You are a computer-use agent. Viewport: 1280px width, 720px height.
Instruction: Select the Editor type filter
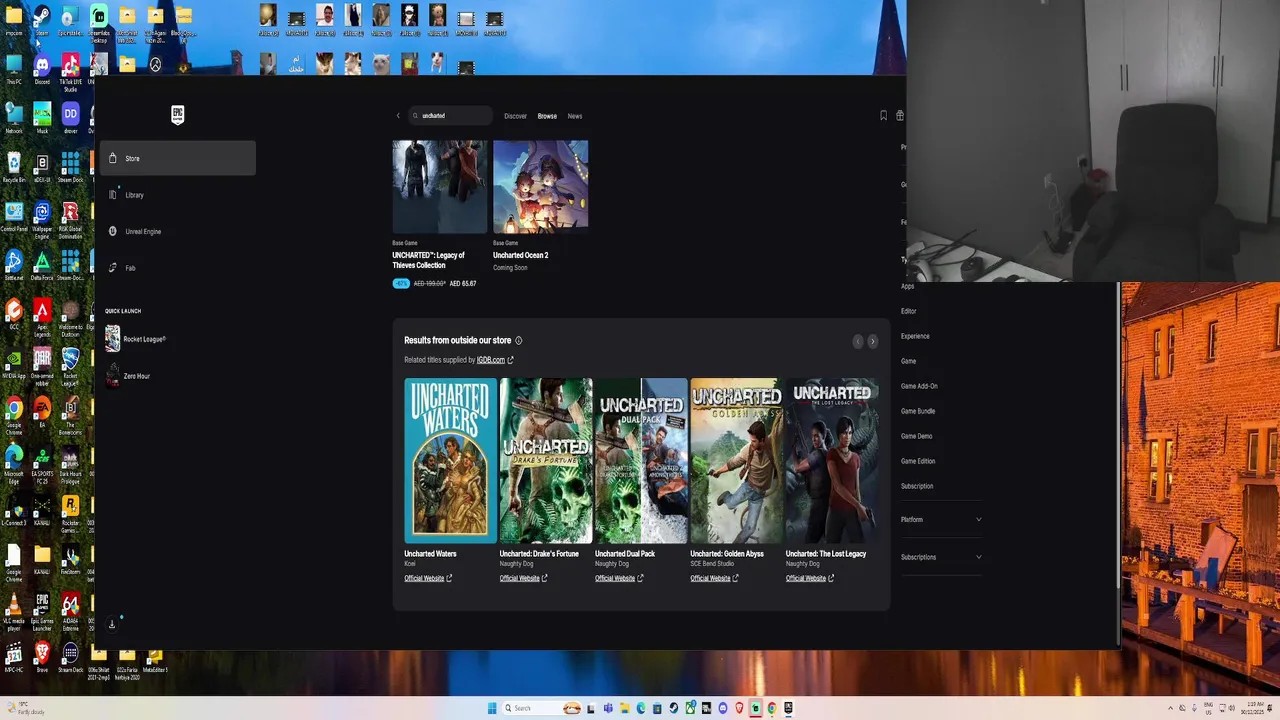pos(909,311)
